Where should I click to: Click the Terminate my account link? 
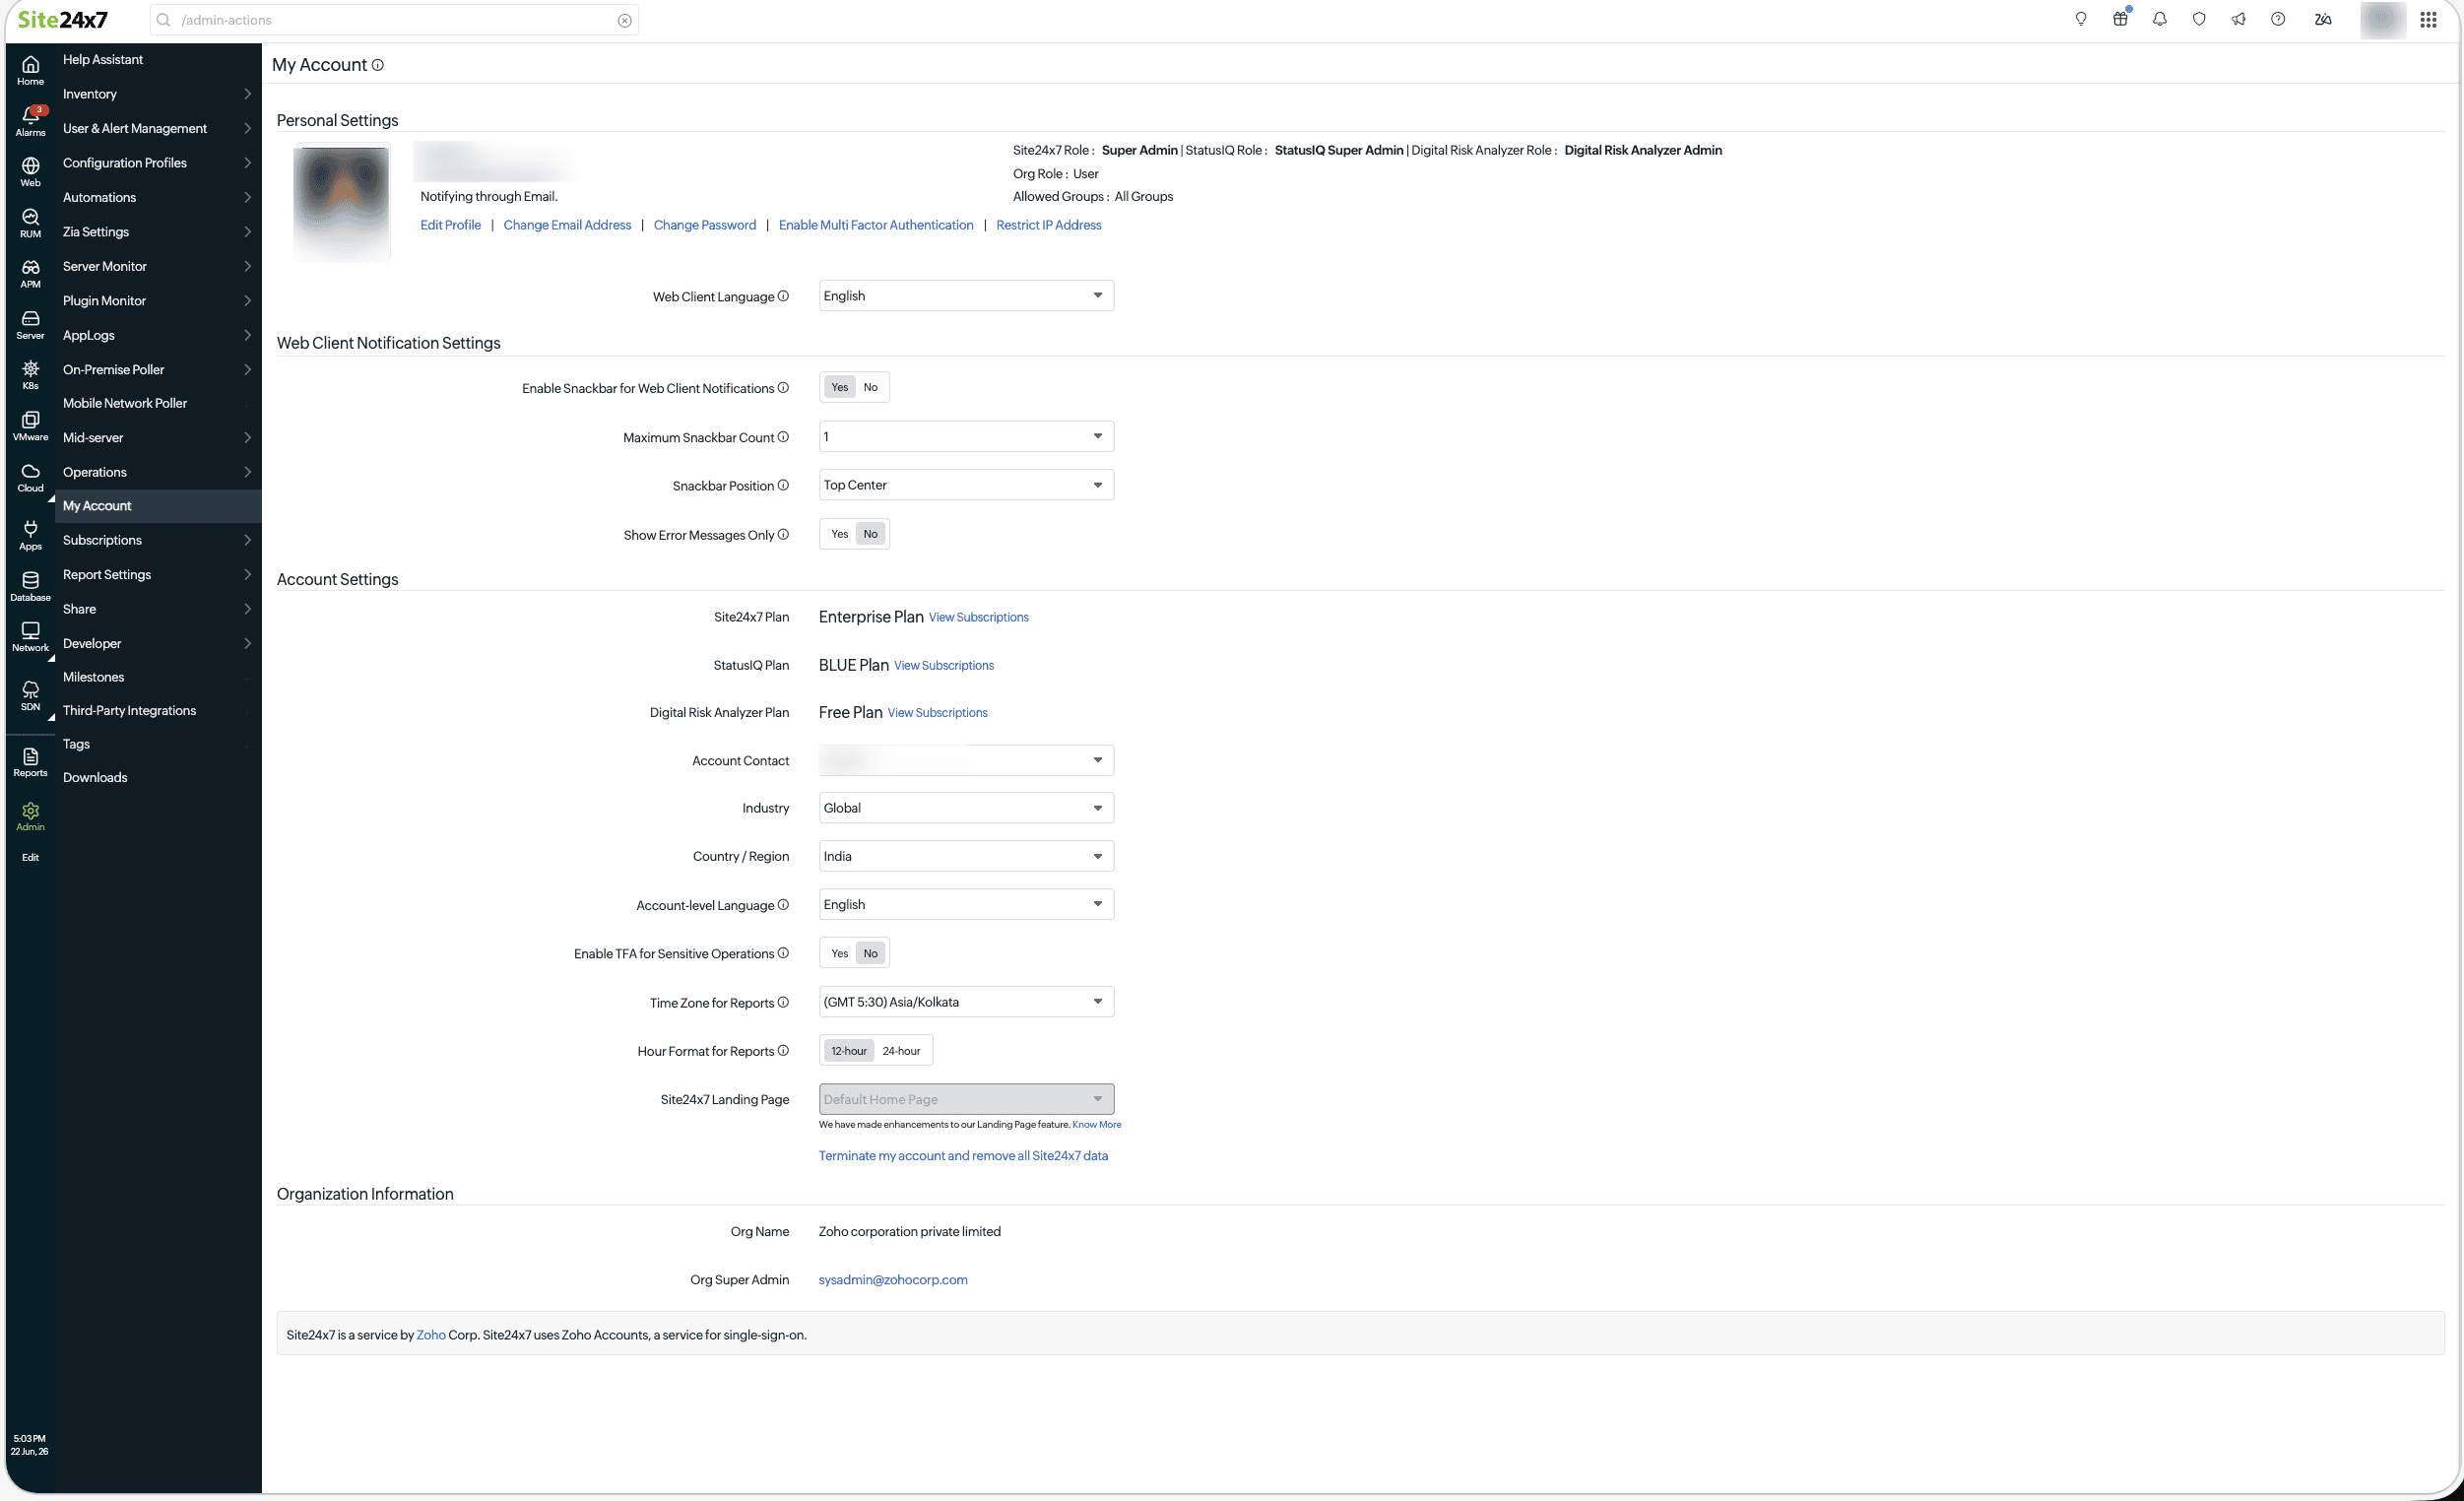[963, 1156]
